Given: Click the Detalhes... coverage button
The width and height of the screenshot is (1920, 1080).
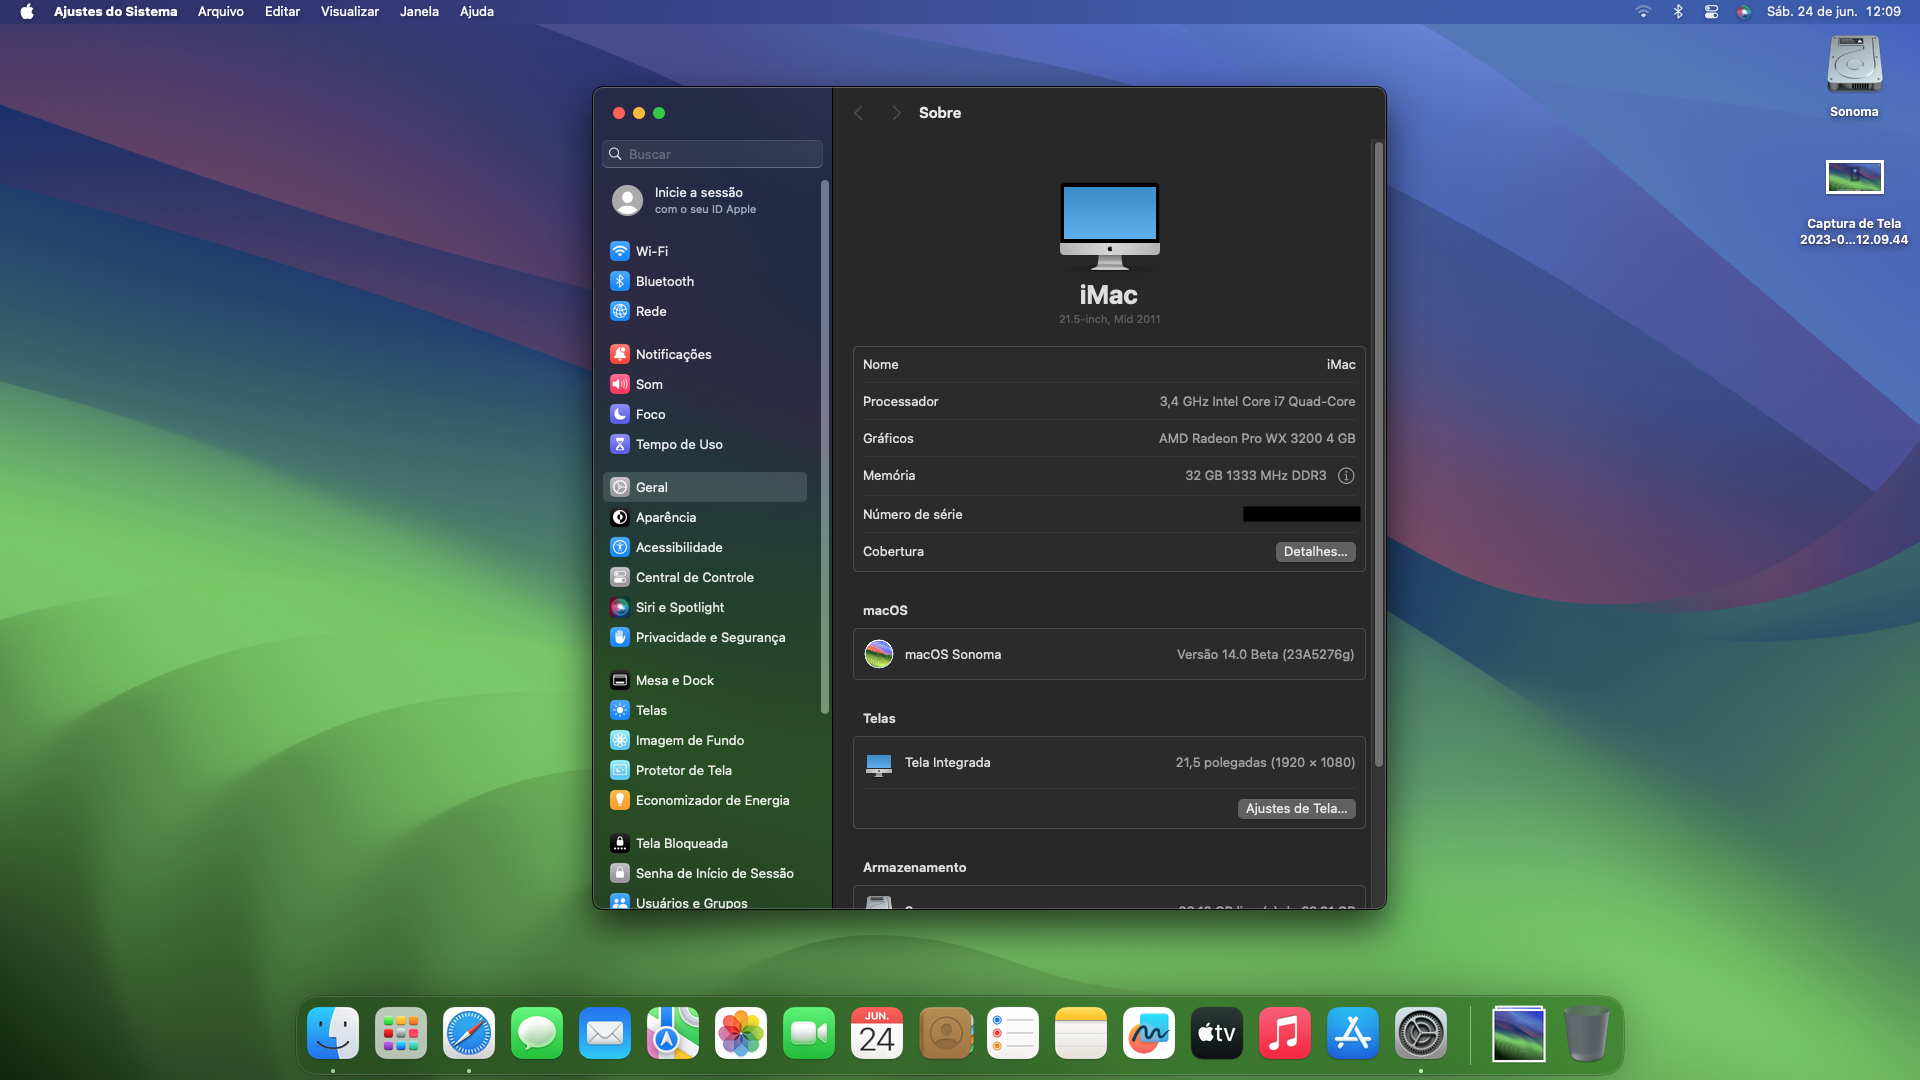Looking at the screenshot, I should coord(1315,552).
